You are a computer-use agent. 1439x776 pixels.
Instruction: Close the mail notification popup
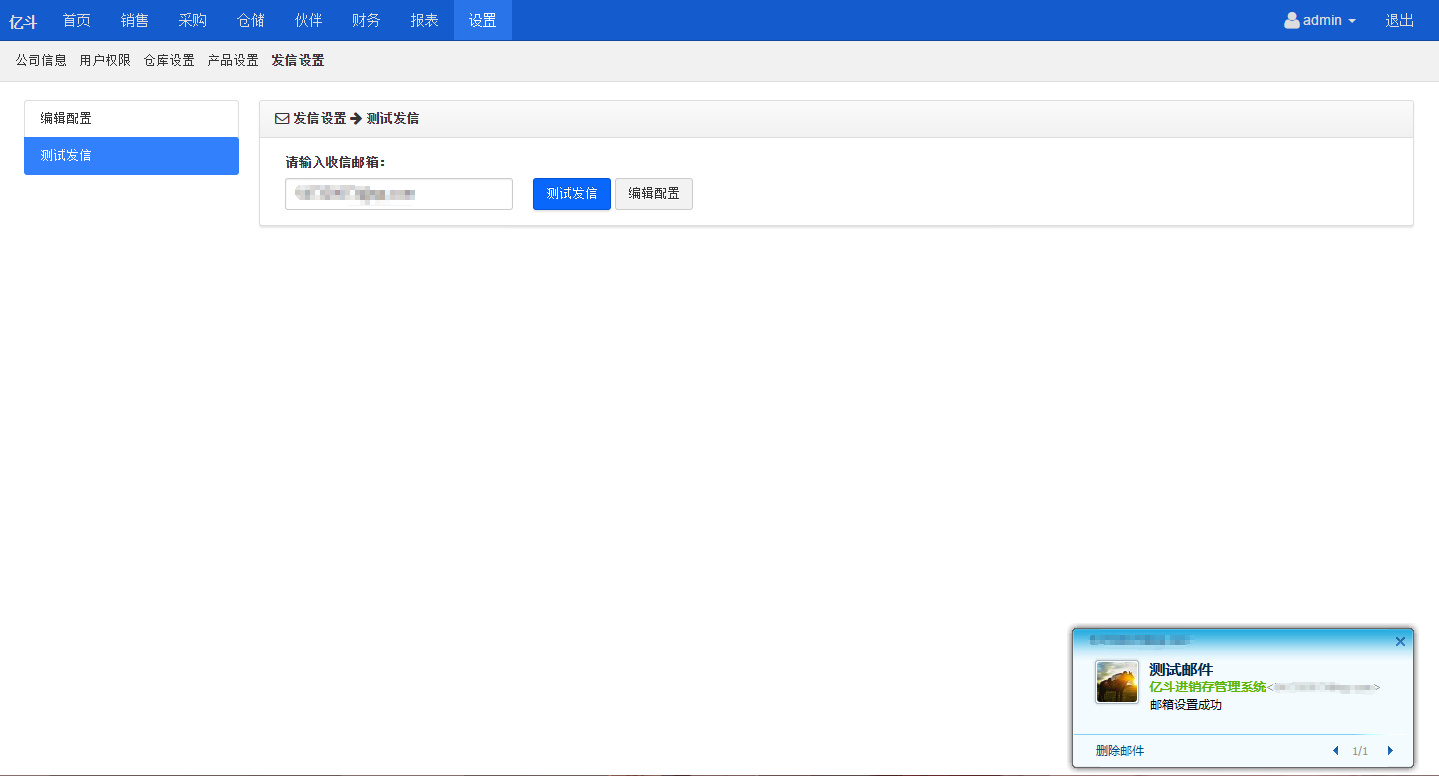pyautogui.click(x=1400, y=642)
